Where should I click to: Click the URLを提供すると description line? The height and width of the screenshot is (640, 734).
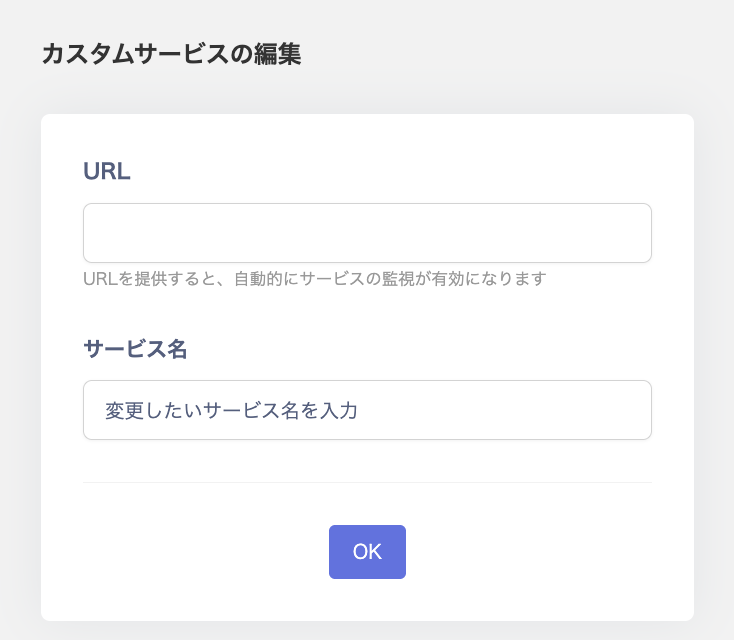point(314,278)
